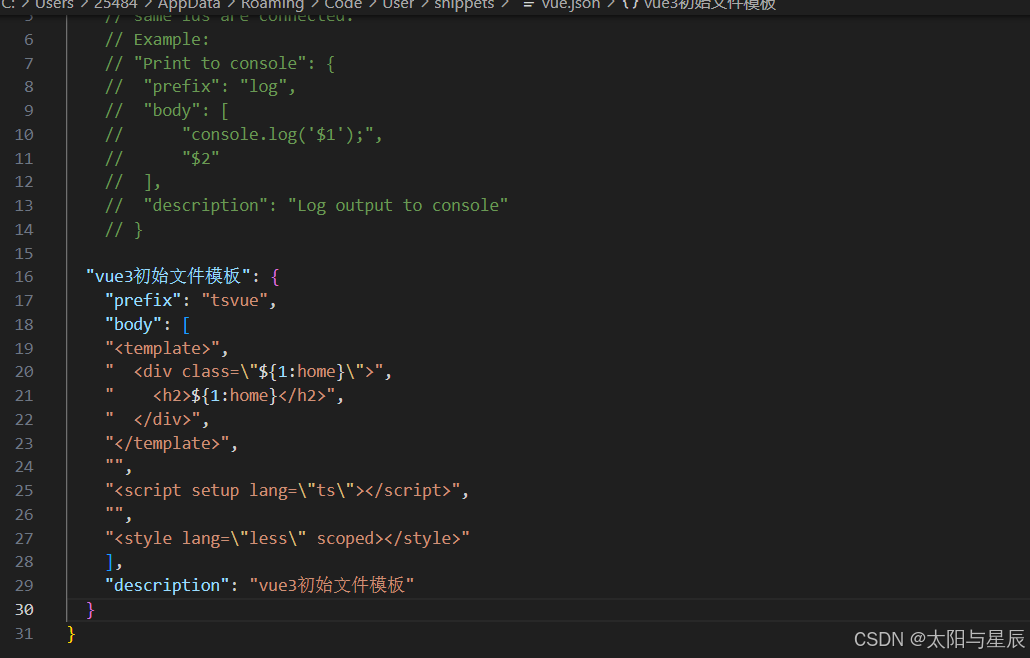Click the commented "$2" placeholder
The width and height of the screenshot is (1030, 658).
click(201, 158)
